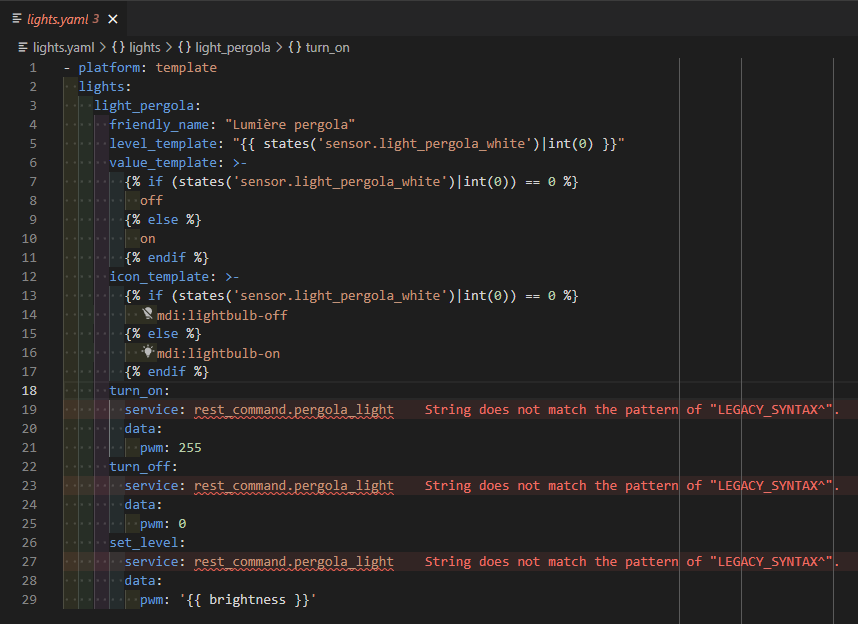Screen dimensions: 858x624
Task: Click the 'service' key on line 23
Action: (x=152, y=486)
